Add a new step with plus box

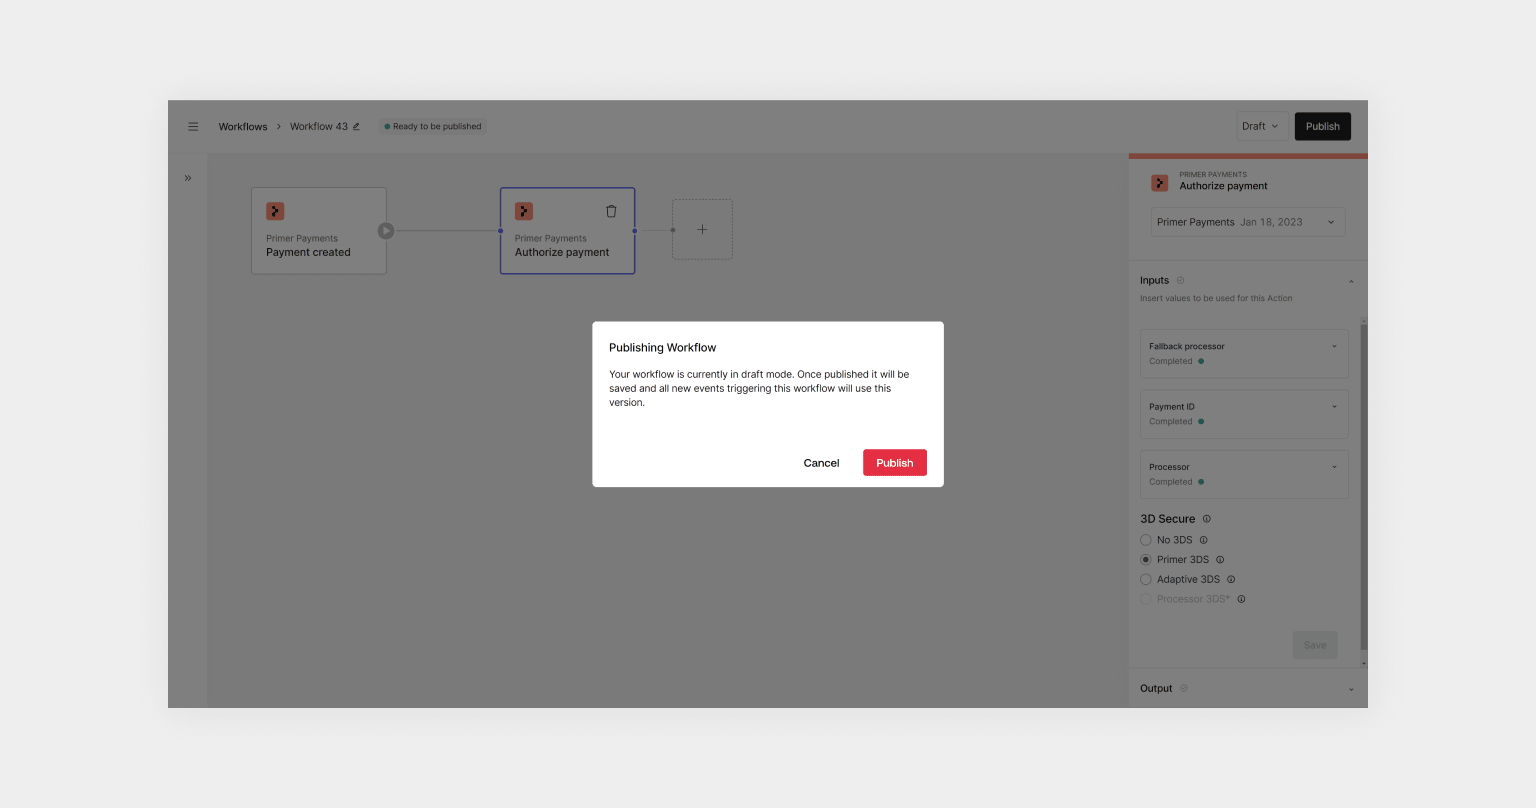click(x=702, y=229)
